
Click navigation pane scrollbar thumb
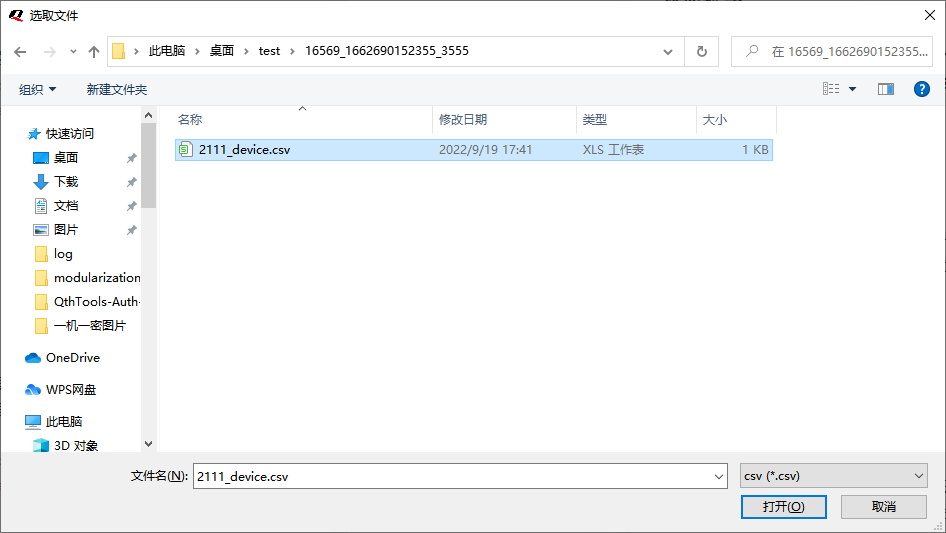148,165
